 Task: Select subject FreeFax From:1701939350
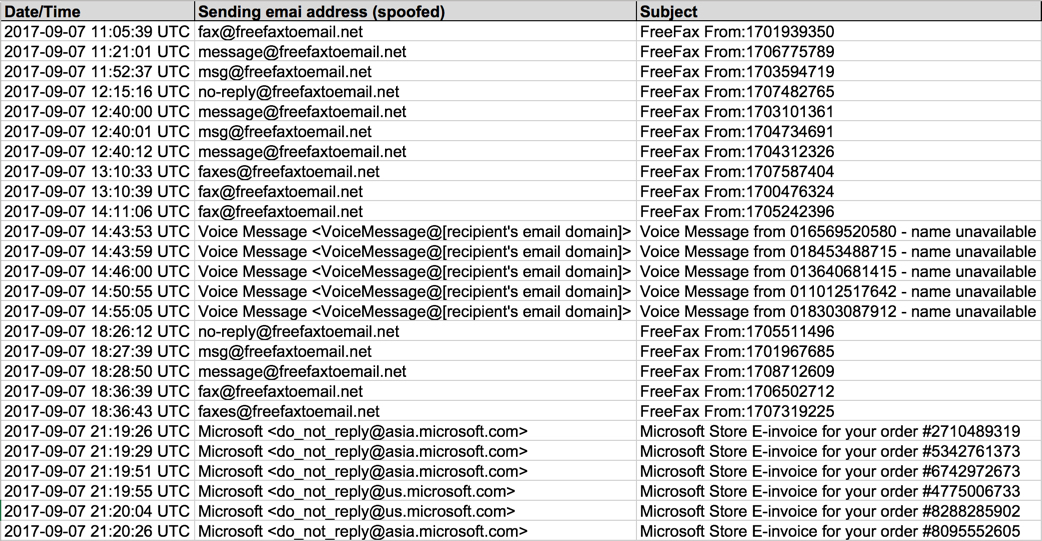point(839,32)
